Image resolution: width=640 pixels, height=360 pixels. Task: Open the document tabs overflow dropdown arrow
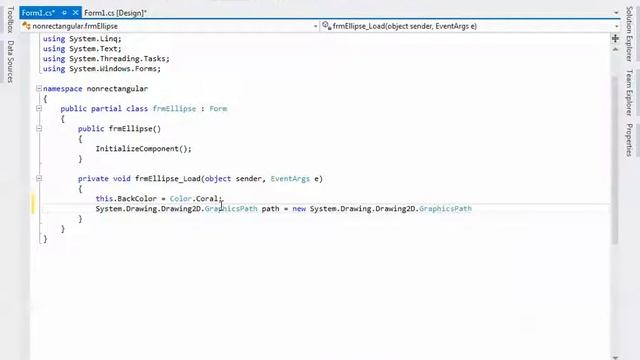pos(616,13)
